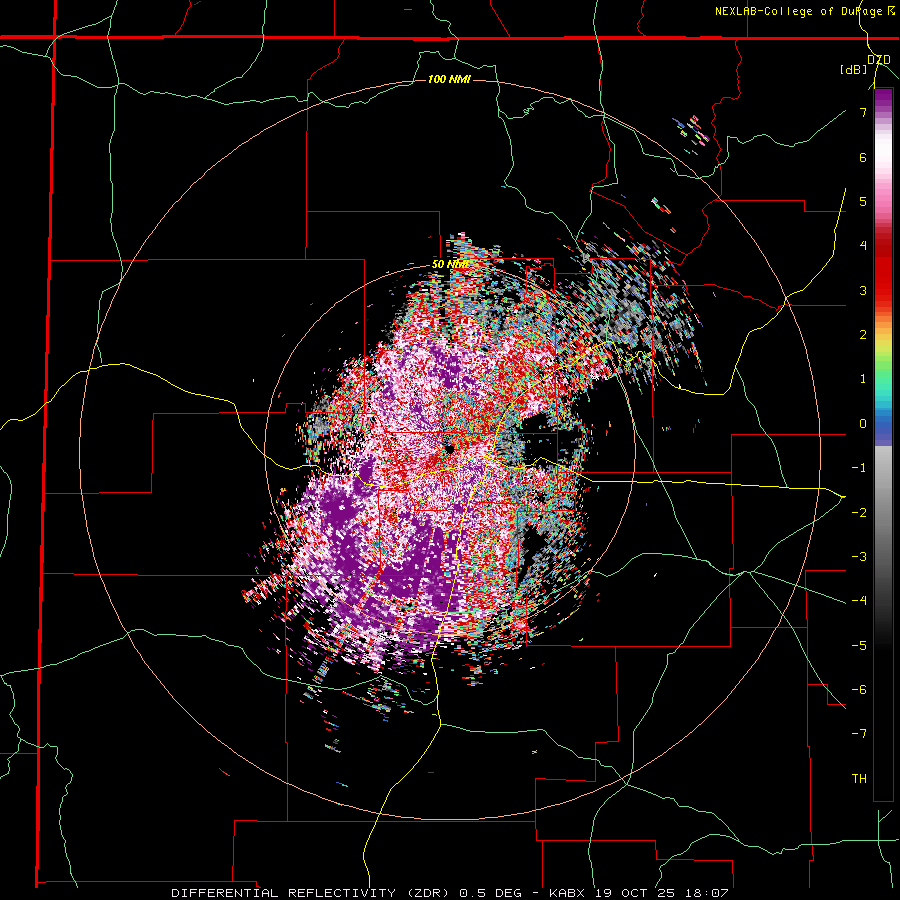Click the DZD legend title

[x=878, y=60]
